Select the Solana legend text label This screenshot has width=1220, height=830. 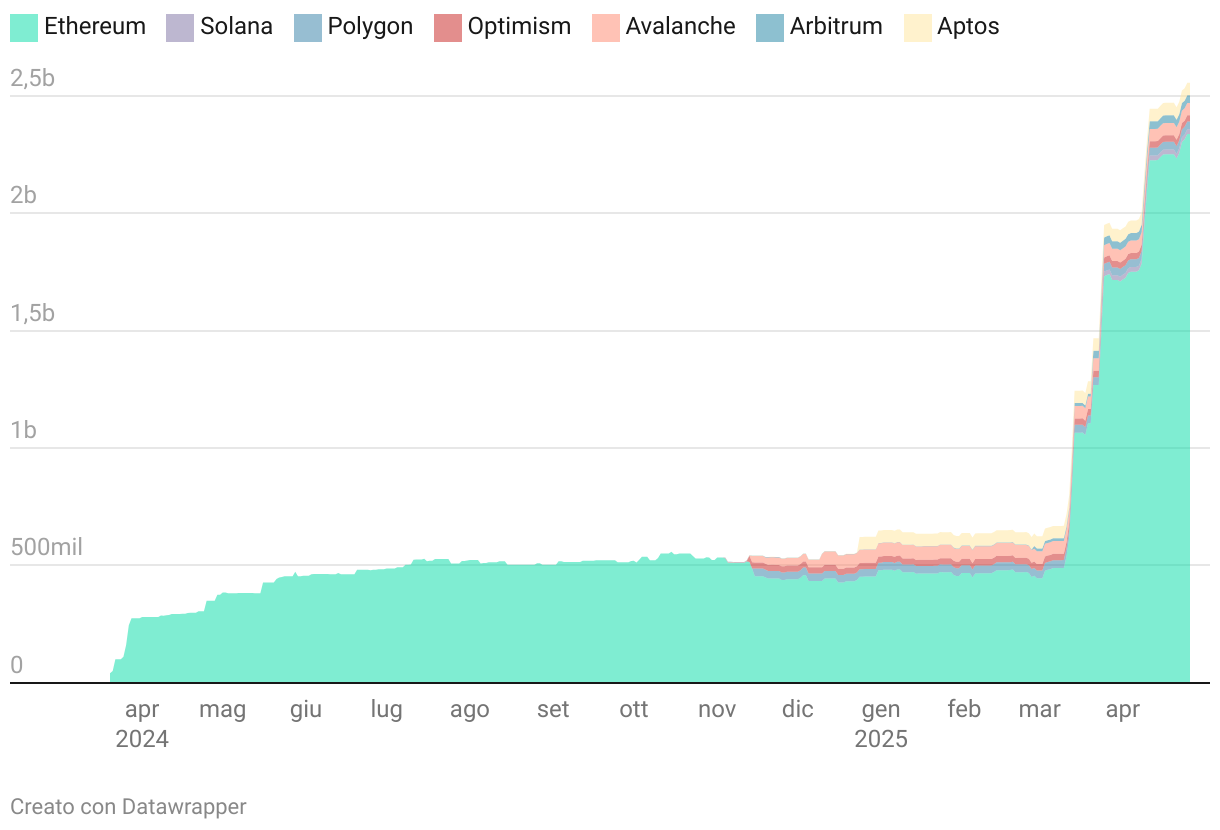[x=236, y=27]
